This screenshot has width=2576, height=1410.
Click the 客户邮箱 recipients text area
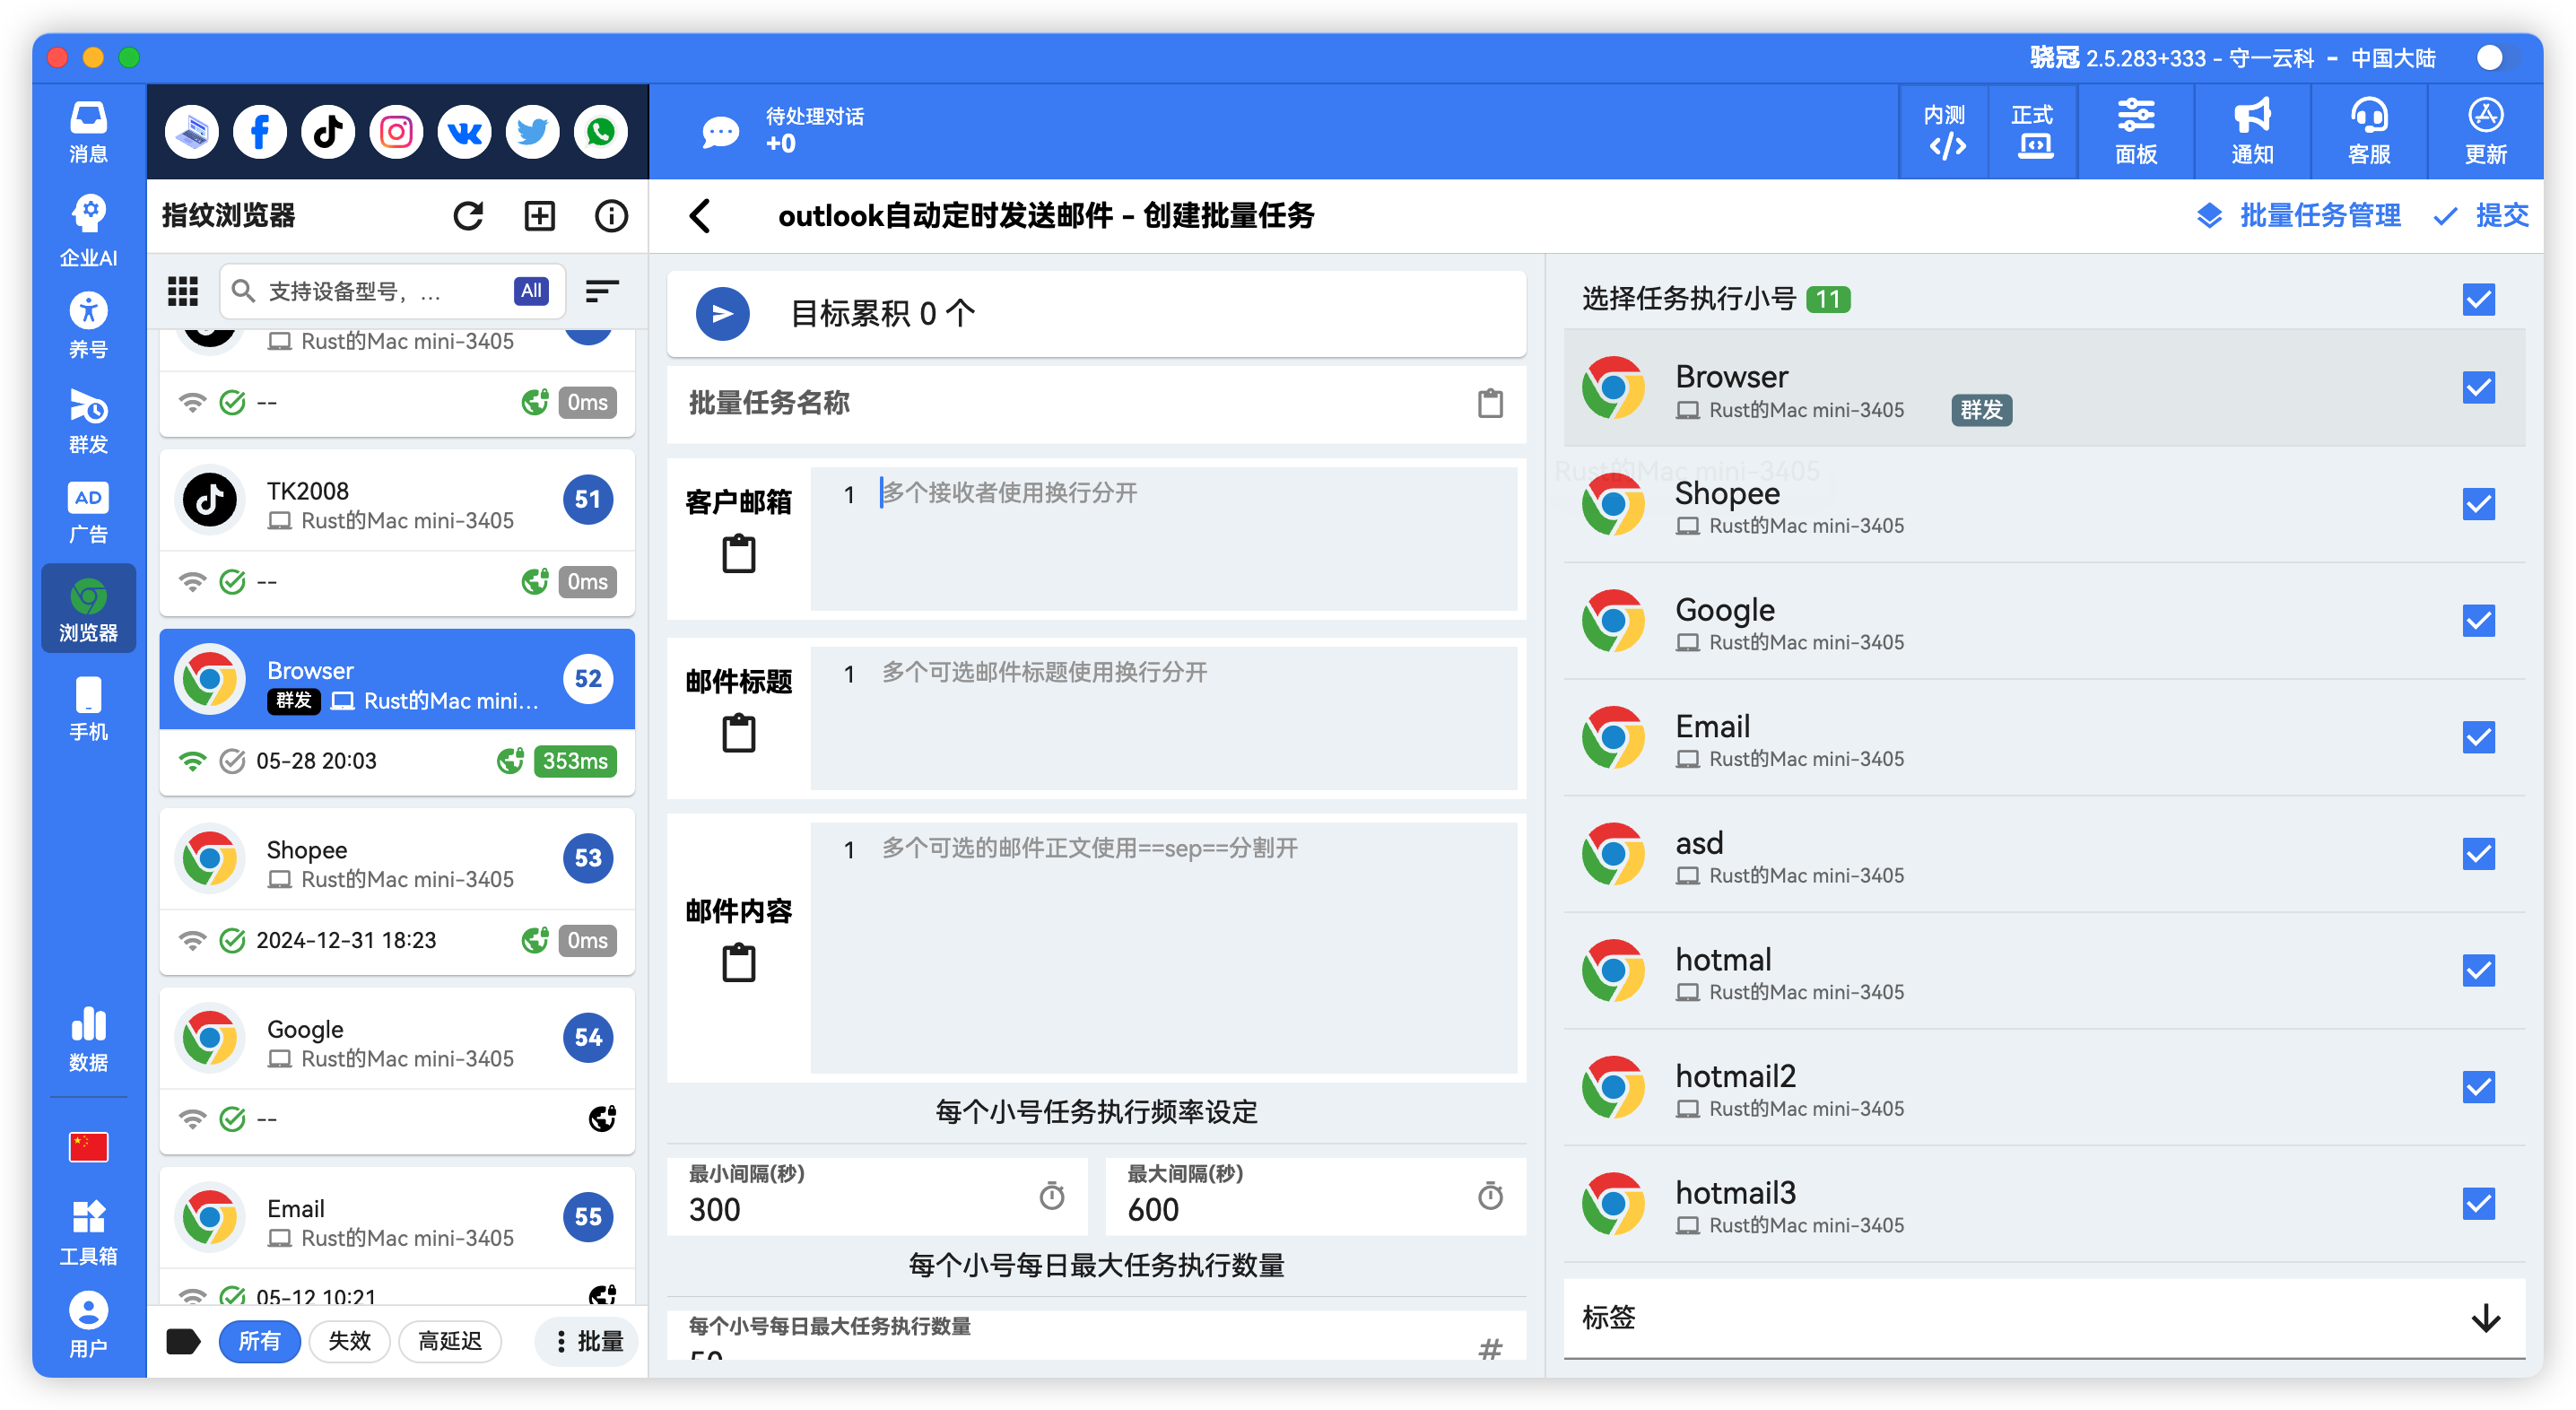(1163, 539)
